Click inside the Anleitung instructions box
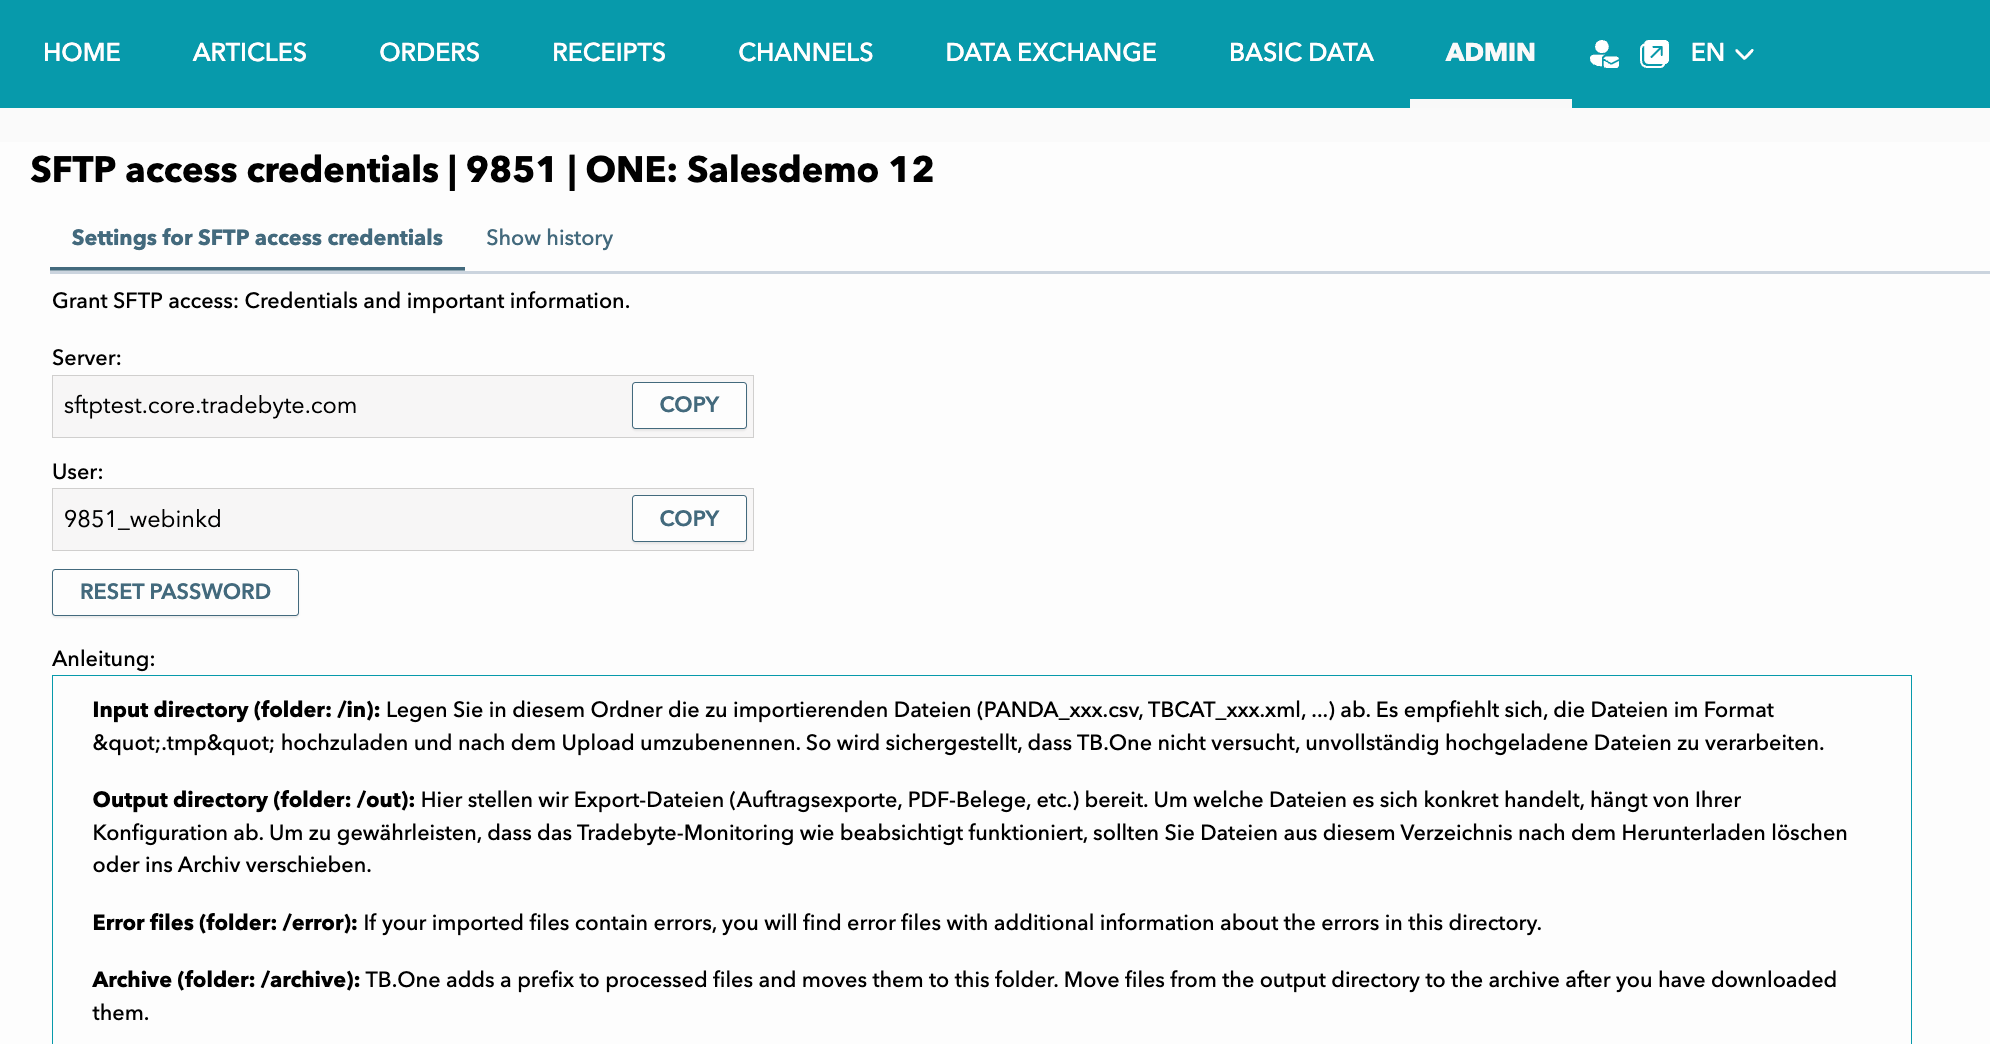This screenshot has height=1044, width=1990. point(980,860)
